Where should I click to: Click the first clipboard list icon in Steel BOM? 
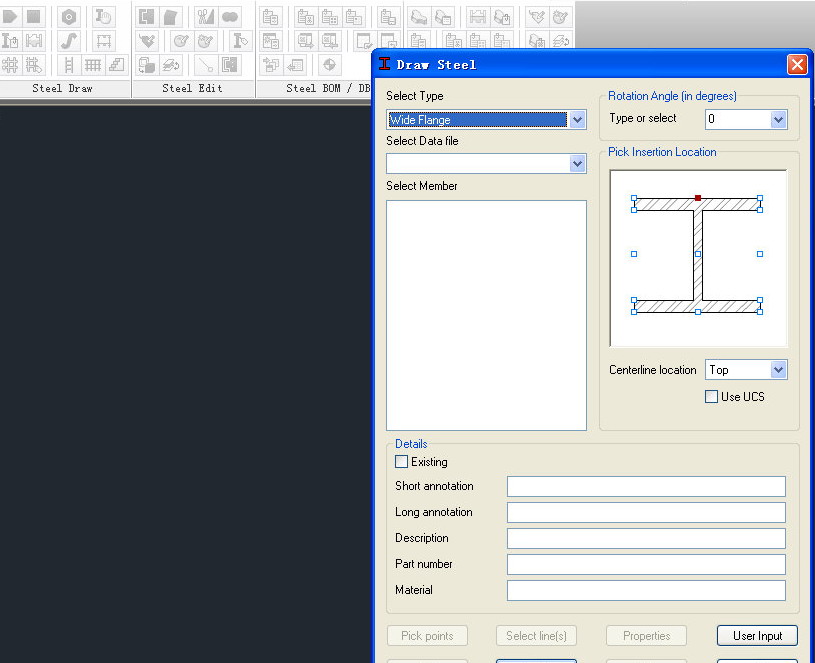(x=270, y=17)
